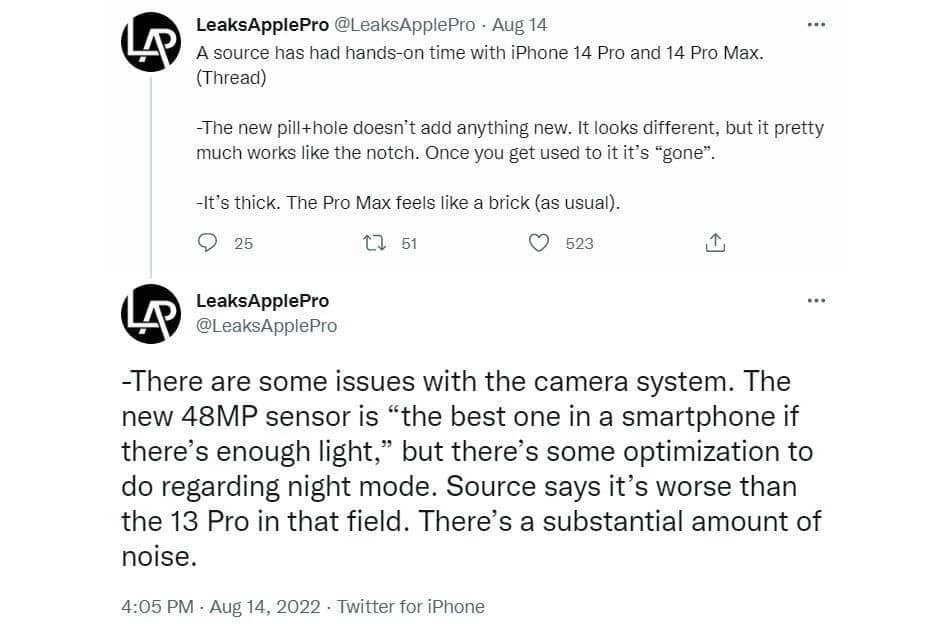Click the first tweet's hands-on text
The image size is (950, 633).
click(480, 52)
